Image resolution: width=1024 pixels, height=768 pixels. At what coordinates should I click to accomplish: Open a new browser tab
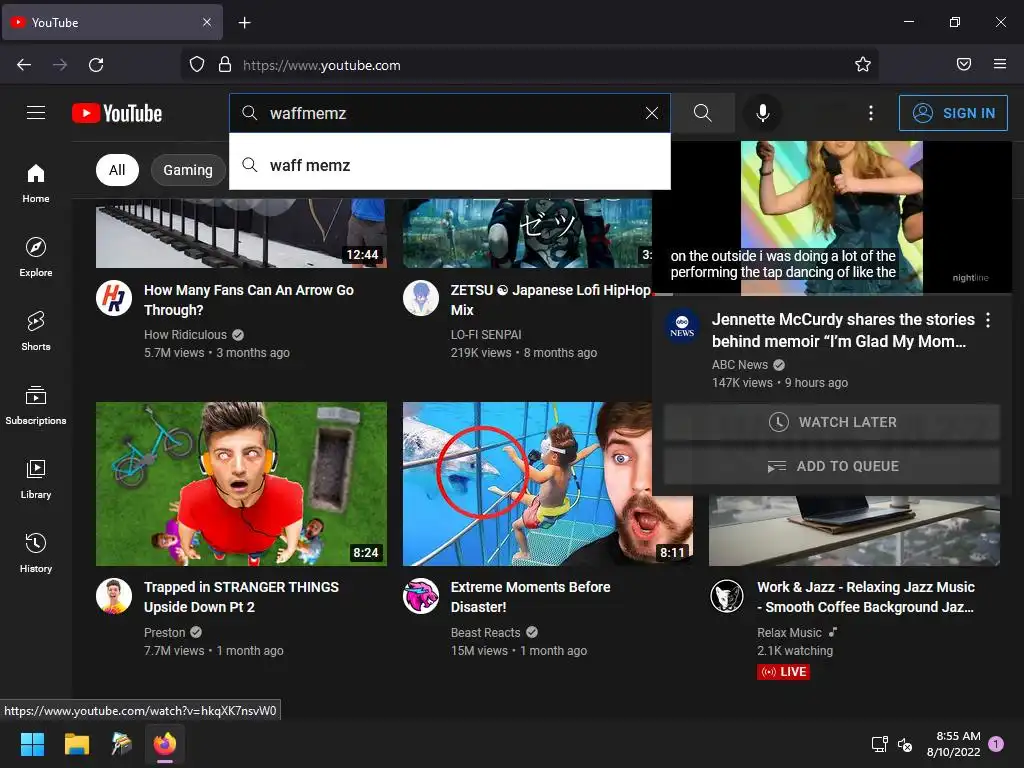[244, 23]
